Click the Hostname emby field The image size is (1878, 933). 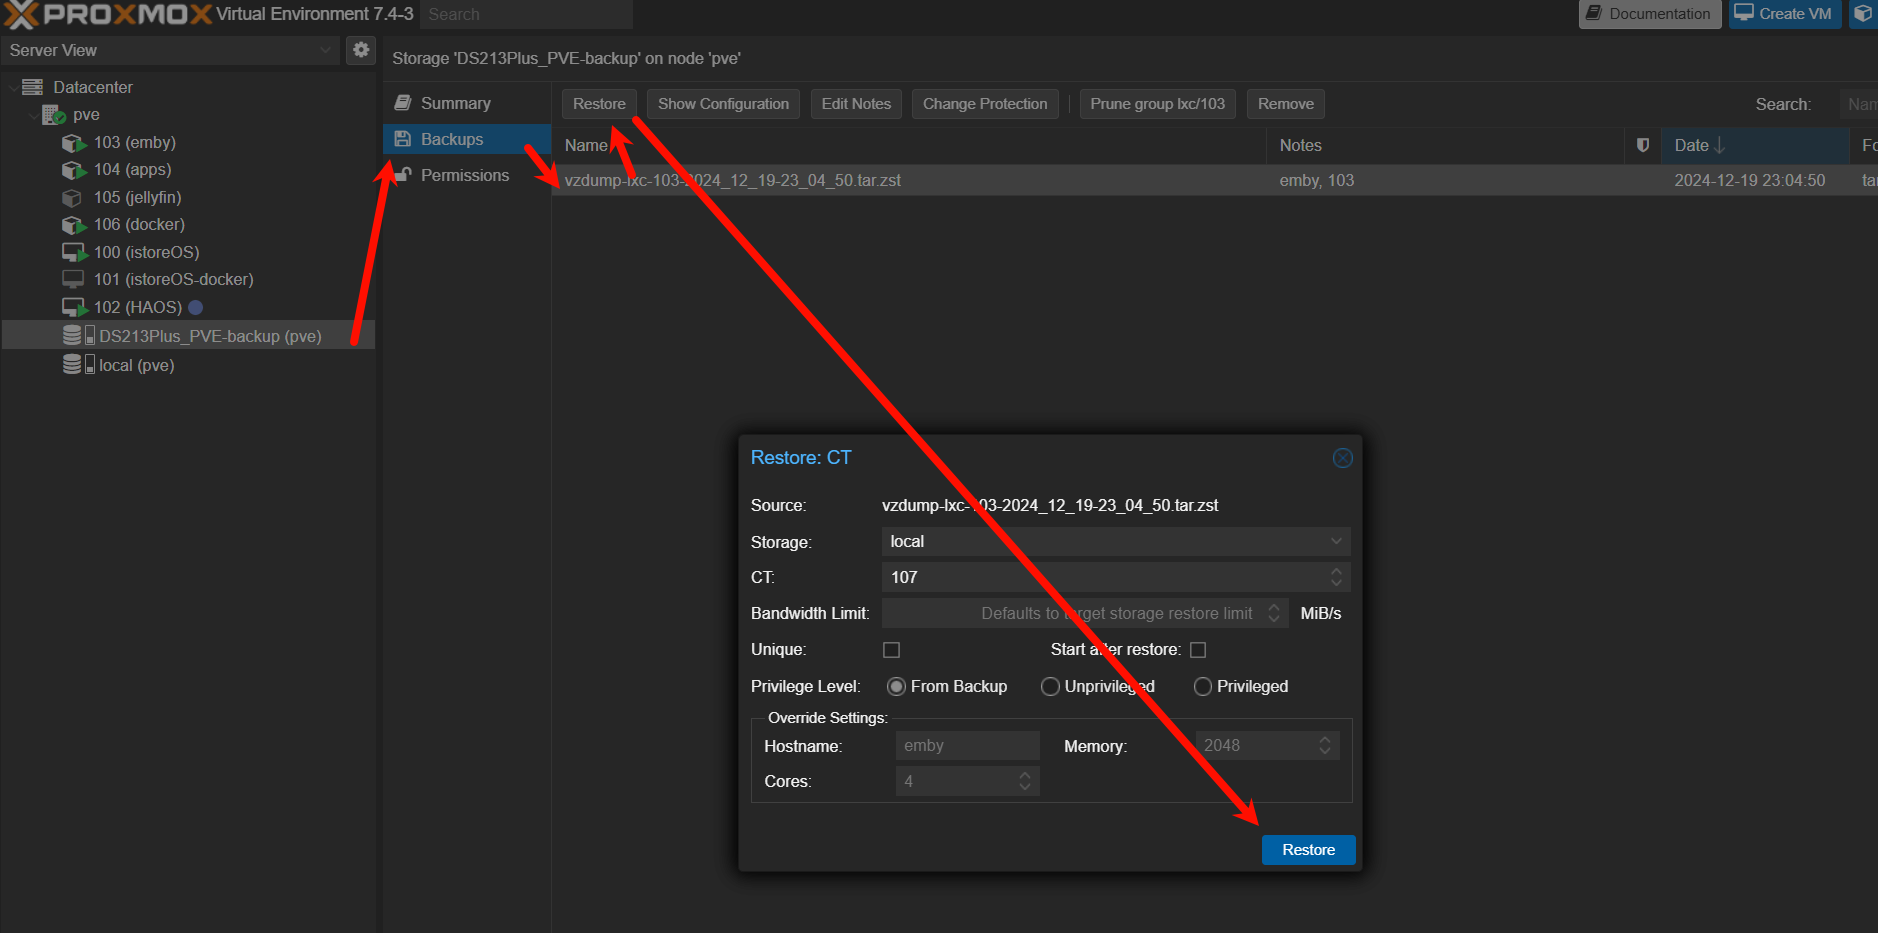tap(967, 746)
